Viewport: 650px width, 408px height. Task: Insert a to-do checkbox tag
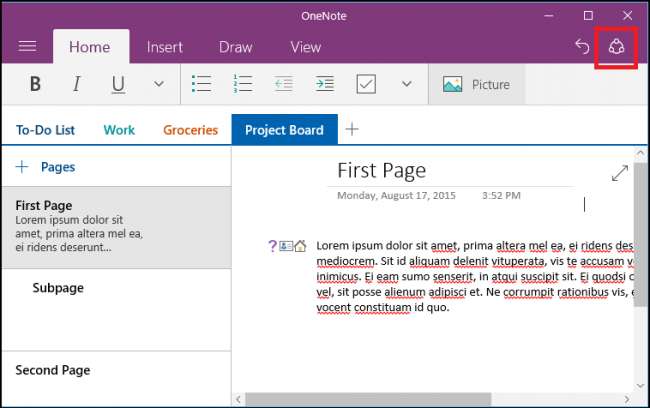366,85
